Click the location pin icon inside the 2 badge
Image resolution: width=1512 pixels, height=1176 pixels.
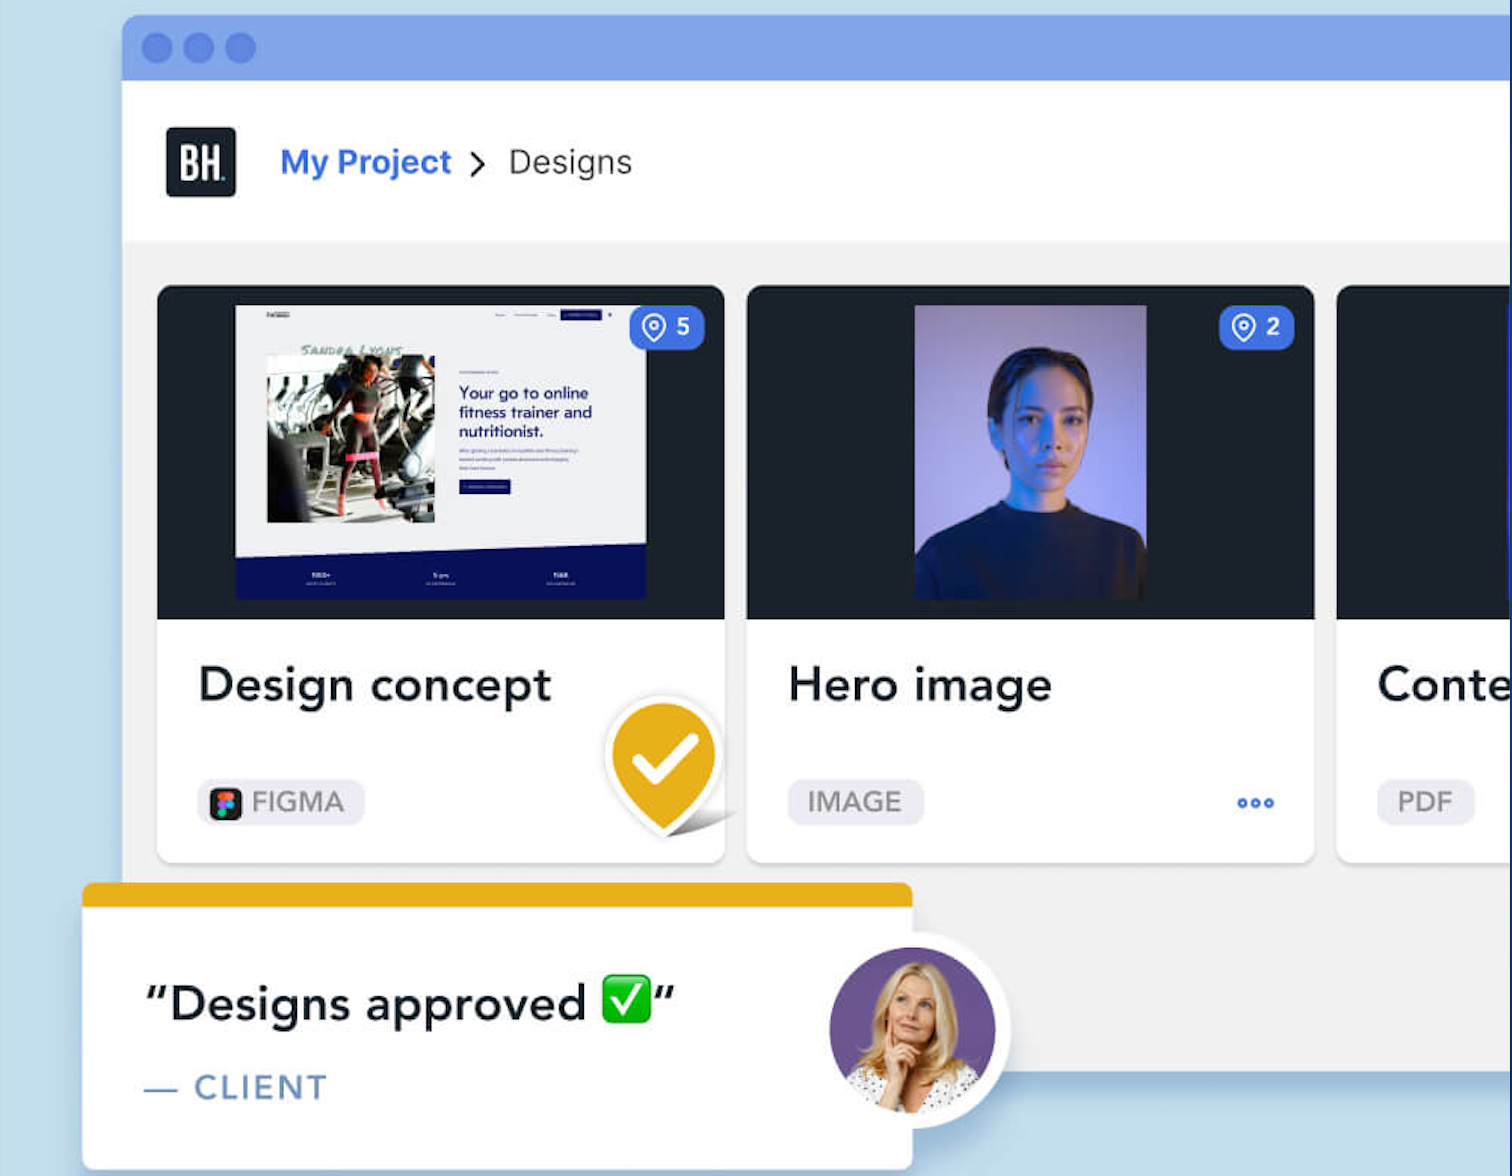point(1241,327)
